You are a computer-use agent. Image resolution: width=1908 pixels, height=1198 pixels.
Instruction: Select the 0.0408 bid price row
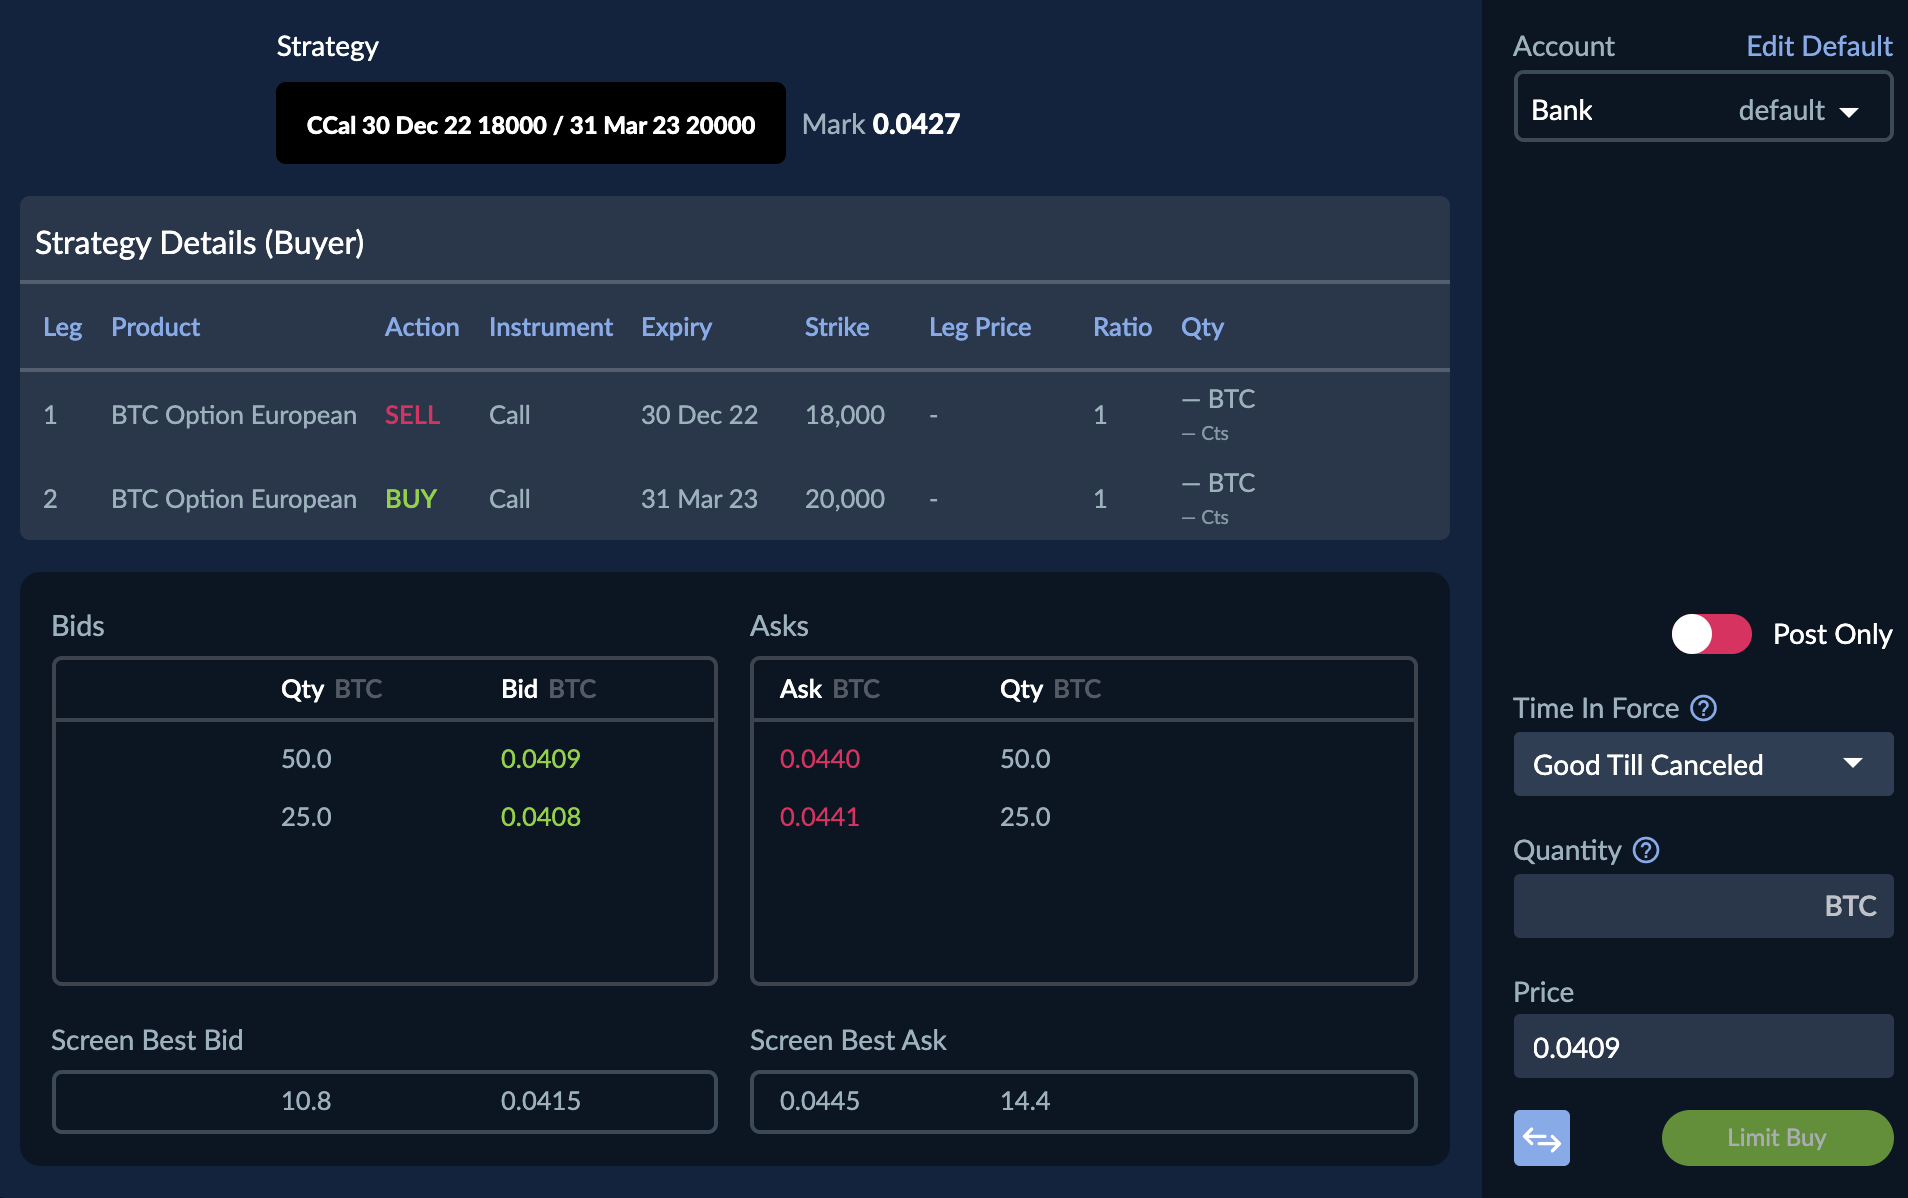pyautogui.click(x=540, y=817)
